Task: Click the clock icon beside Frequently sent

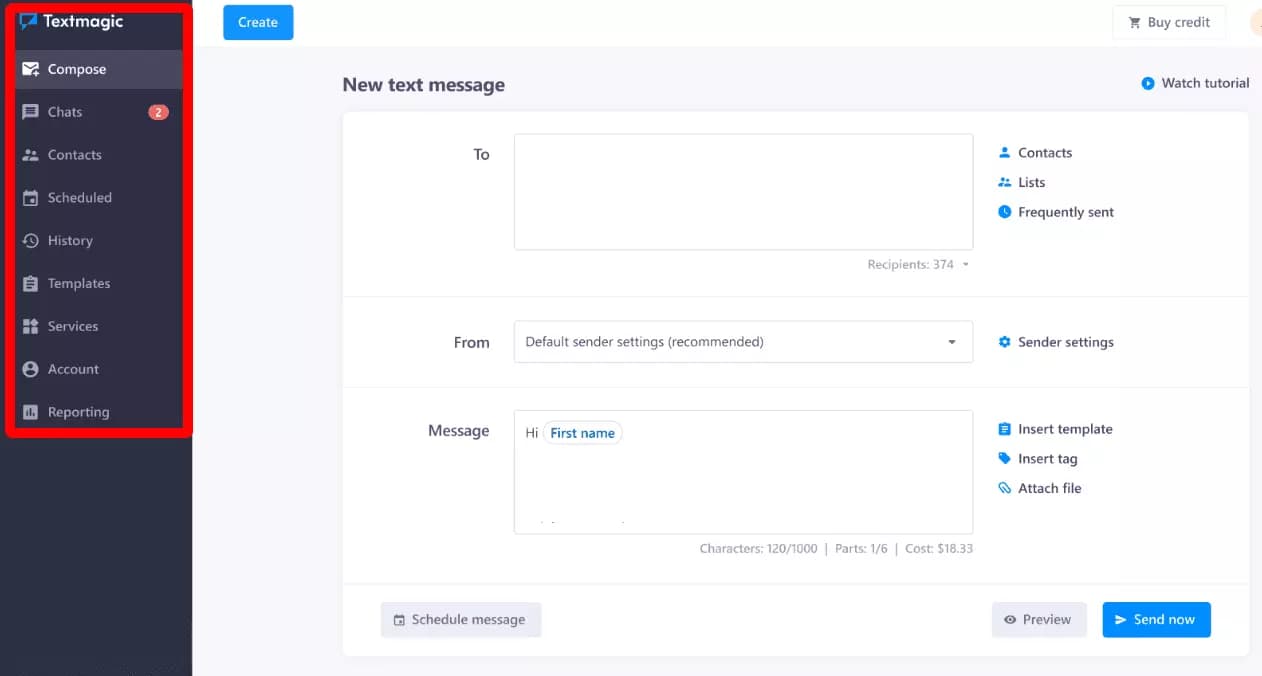Action: [x=1005, y=212]
